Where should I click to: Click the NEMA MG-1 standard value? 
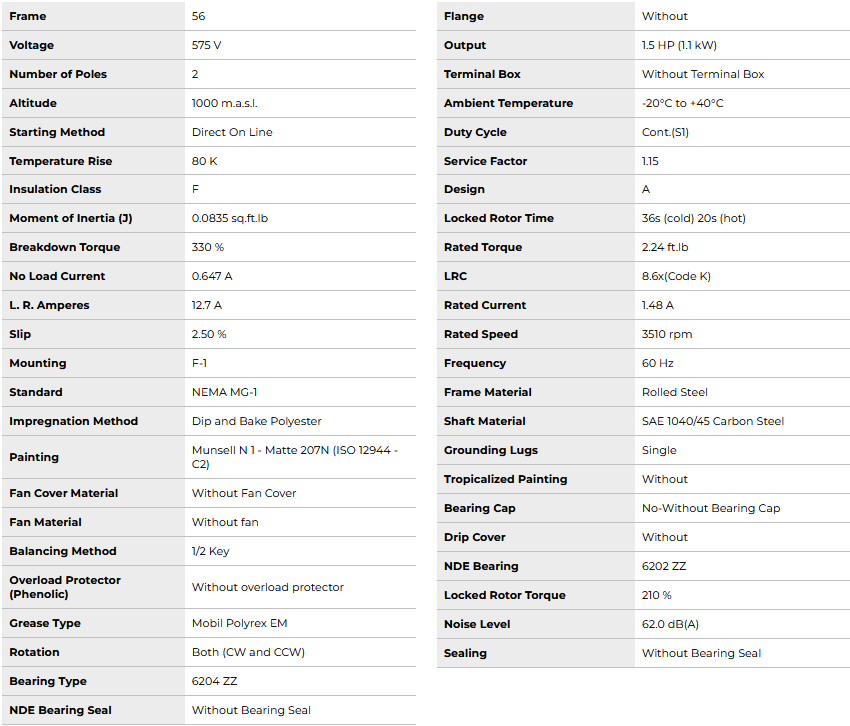(x=224, y=392)
